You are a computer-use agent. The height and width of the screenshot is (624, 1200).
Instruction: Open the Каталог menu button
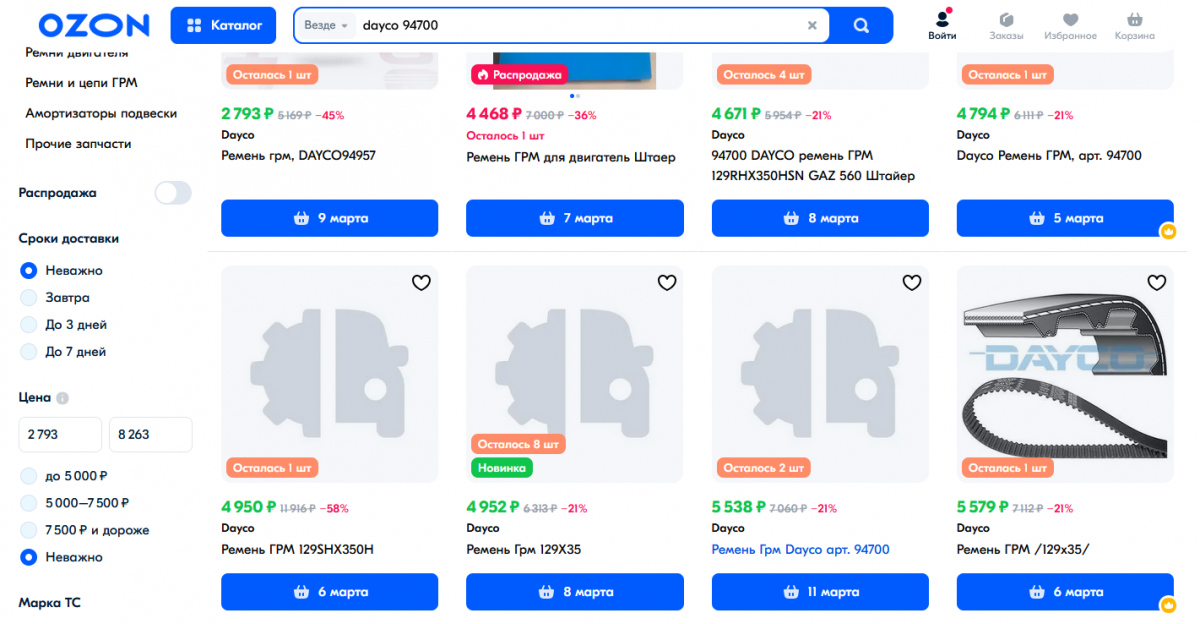(x=223, y=25)
